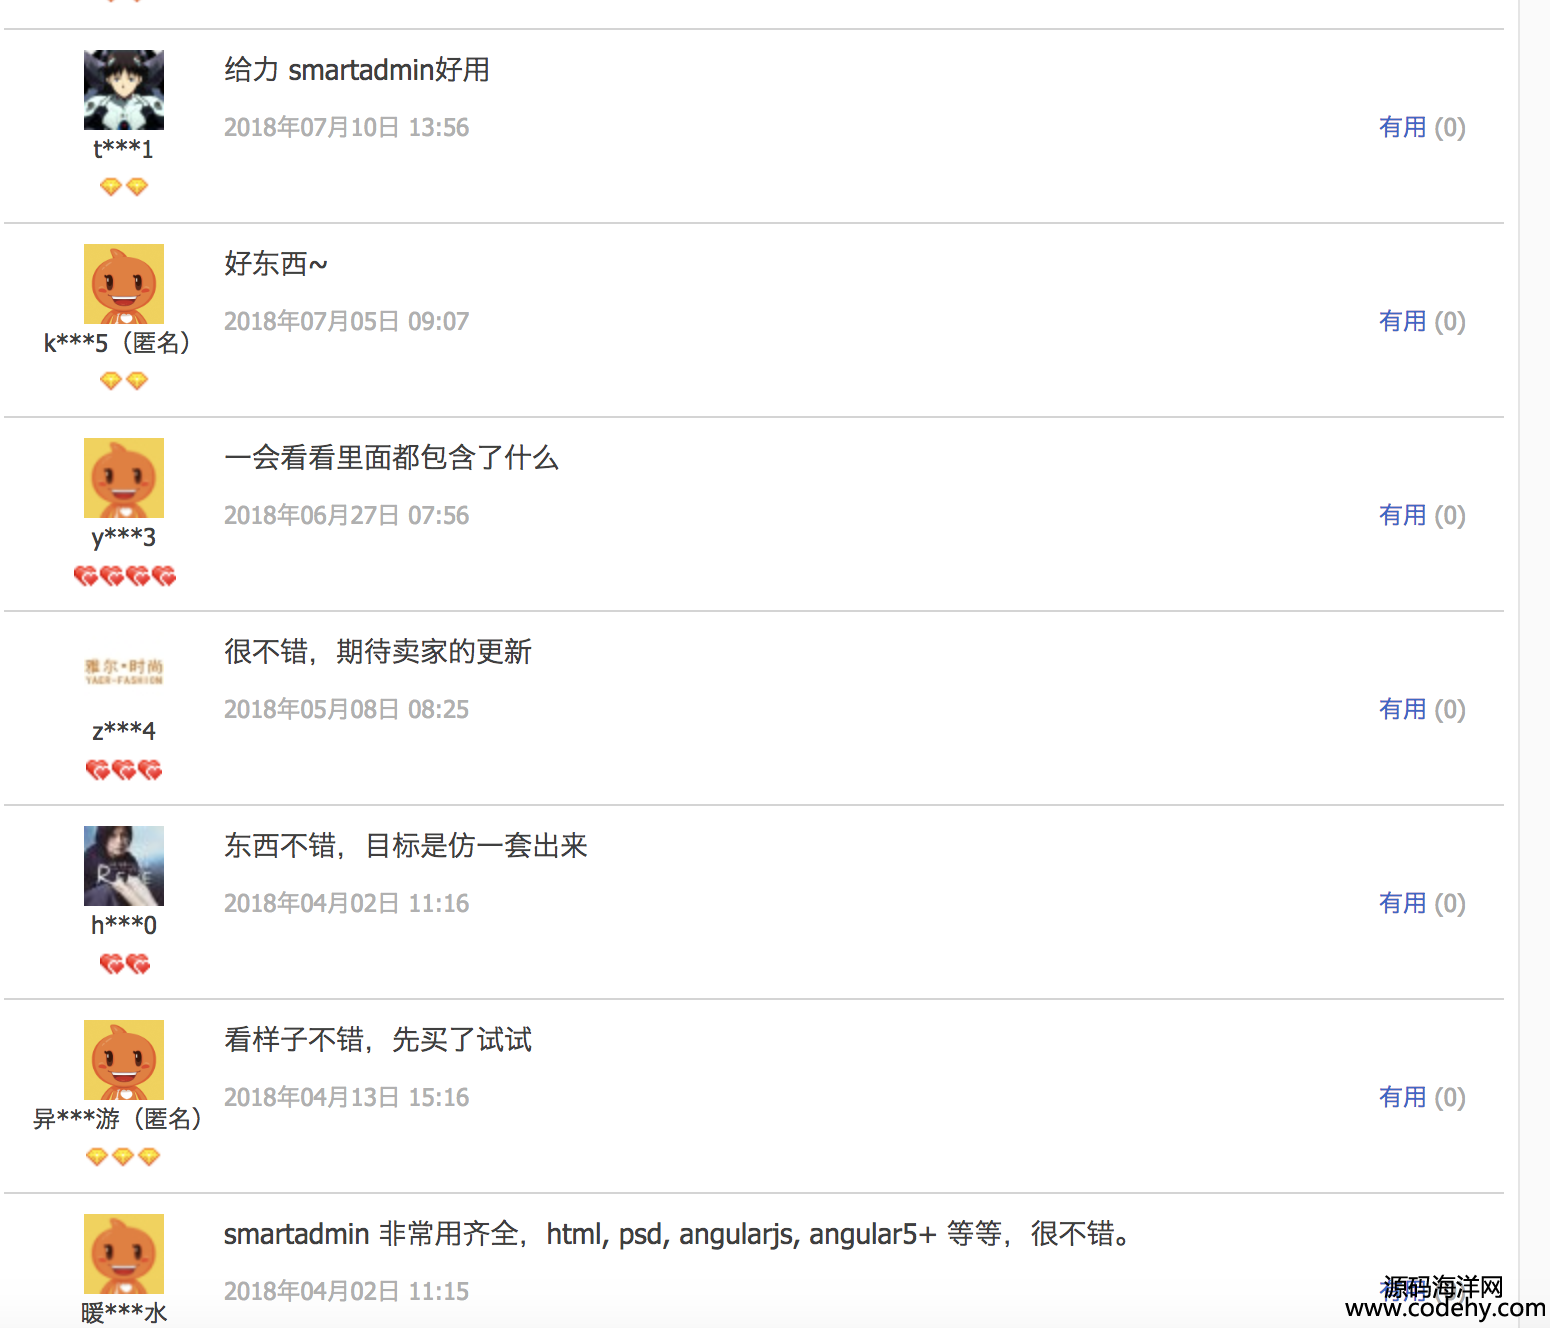Click the red heart icons under z***4
Image resolution: width=1550 pixels, height=1328 pixels.
tap(124, 770)
